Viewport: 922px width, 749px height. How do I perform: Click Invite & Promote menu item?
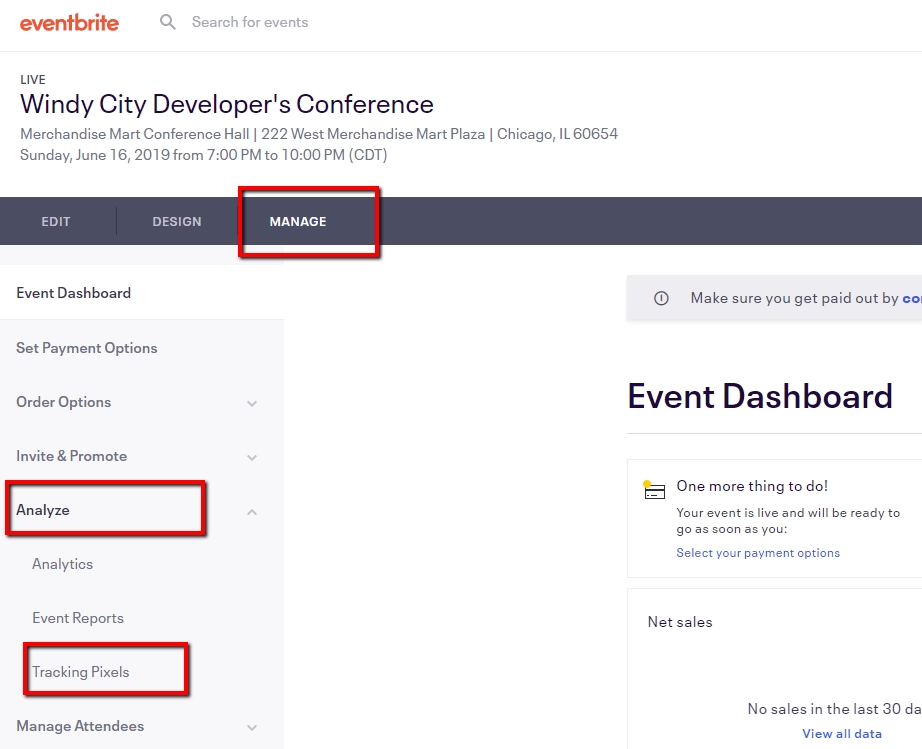click(x=72, y=456)
